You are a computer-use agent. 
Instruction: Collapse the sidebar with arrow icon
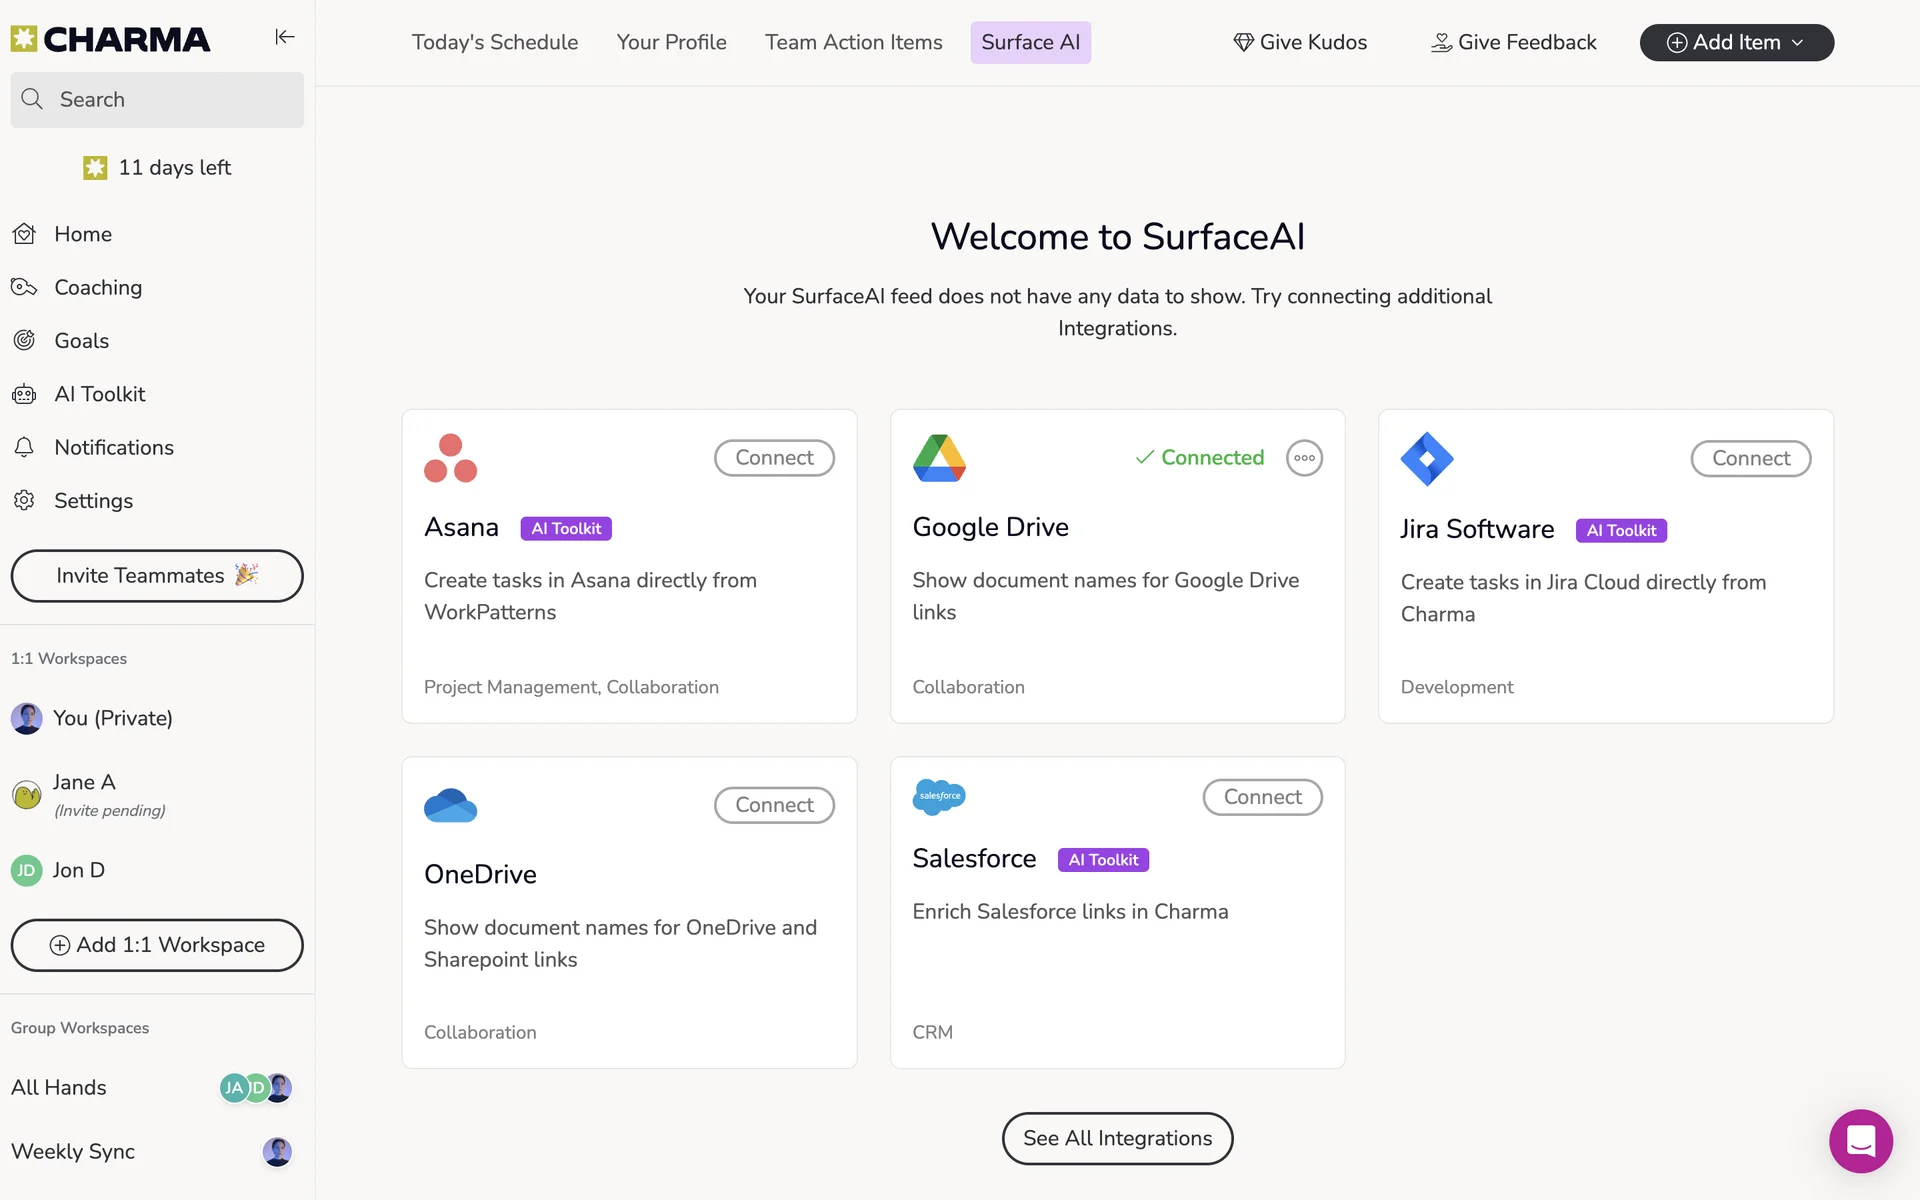point(285,37)
